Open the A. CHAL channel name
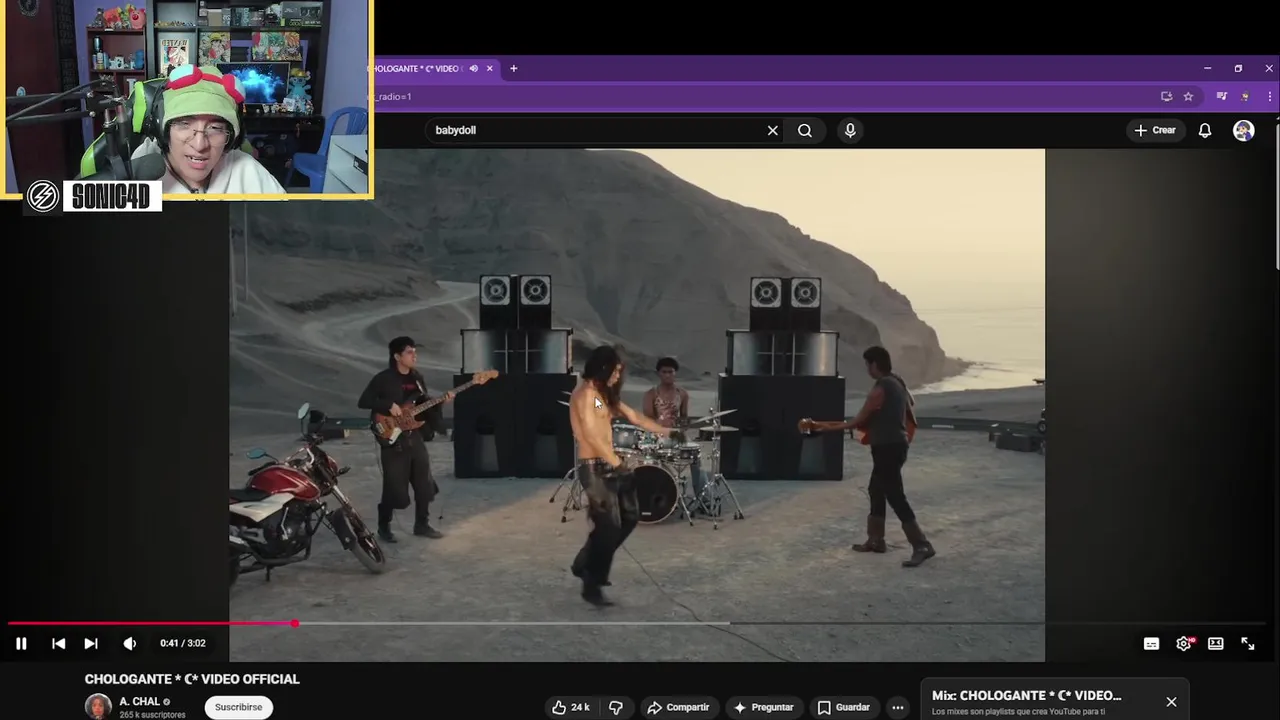 click(139, 701)
